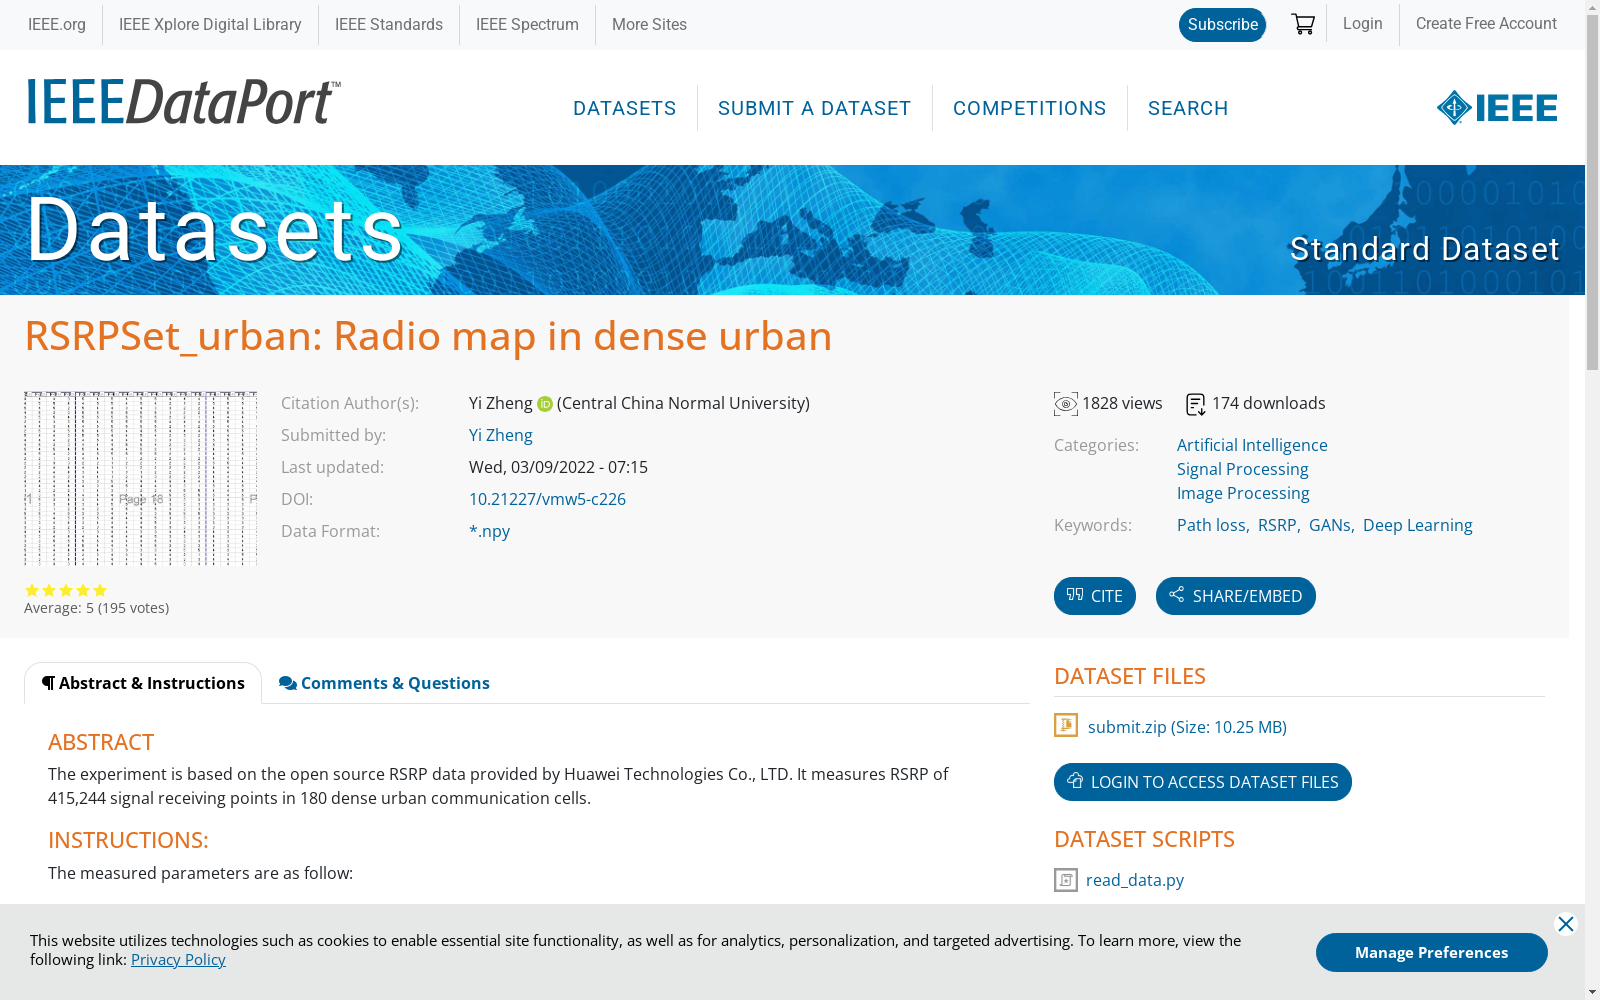Click Create Free Account link
The height and width of the screenshot is (1000, 1600).
coord(1486,23)
